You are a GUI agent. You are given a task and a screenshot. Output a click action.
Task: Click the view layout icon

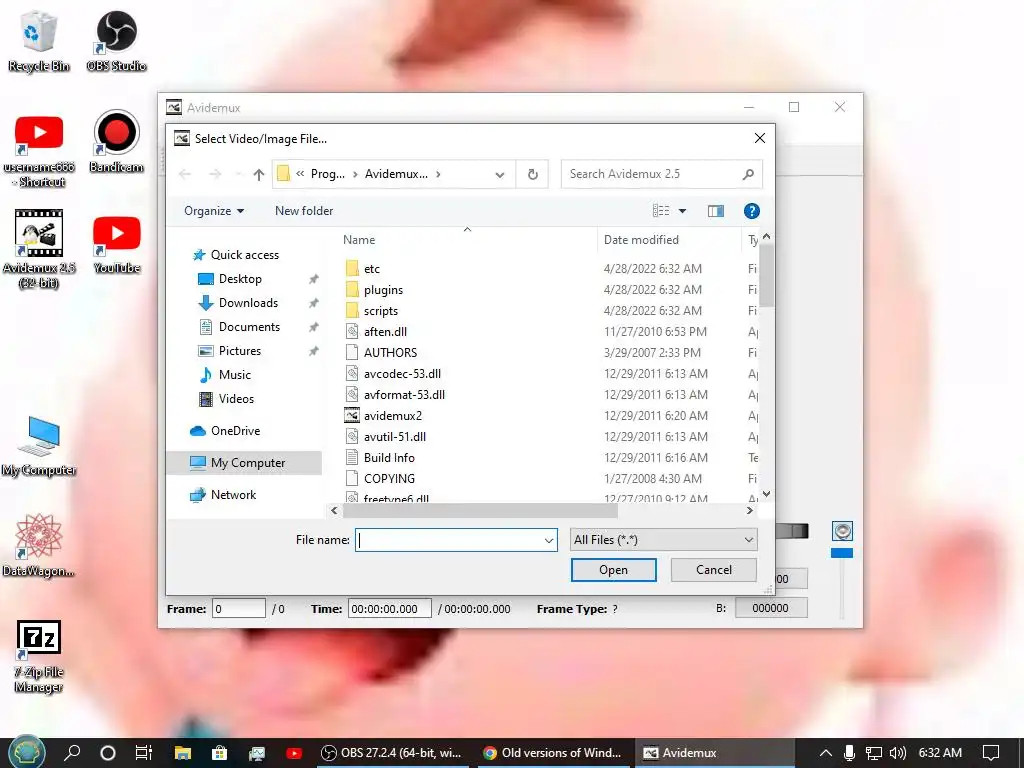661,210
